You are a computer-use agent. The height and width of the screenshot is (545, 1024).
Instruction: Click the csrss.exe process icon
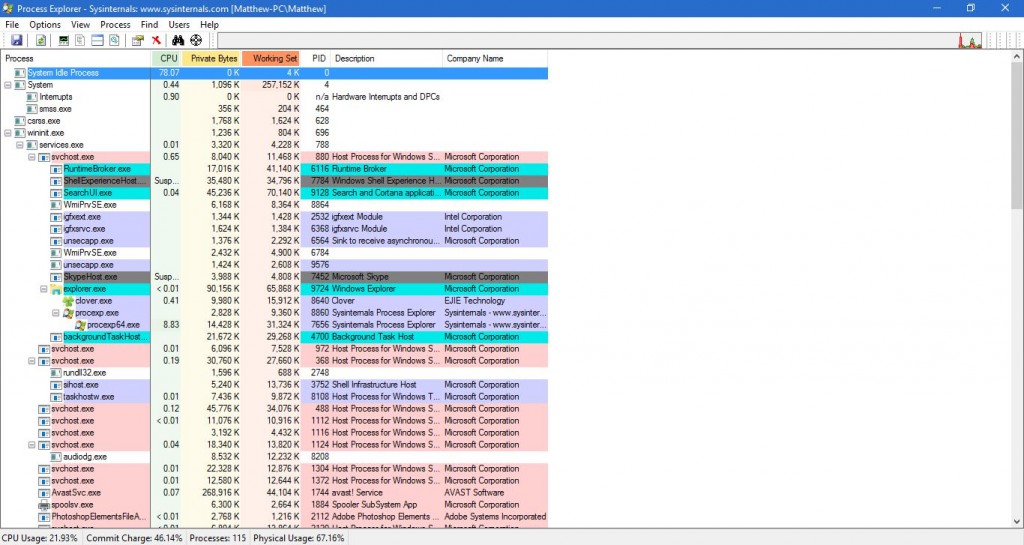click(20, 121)
